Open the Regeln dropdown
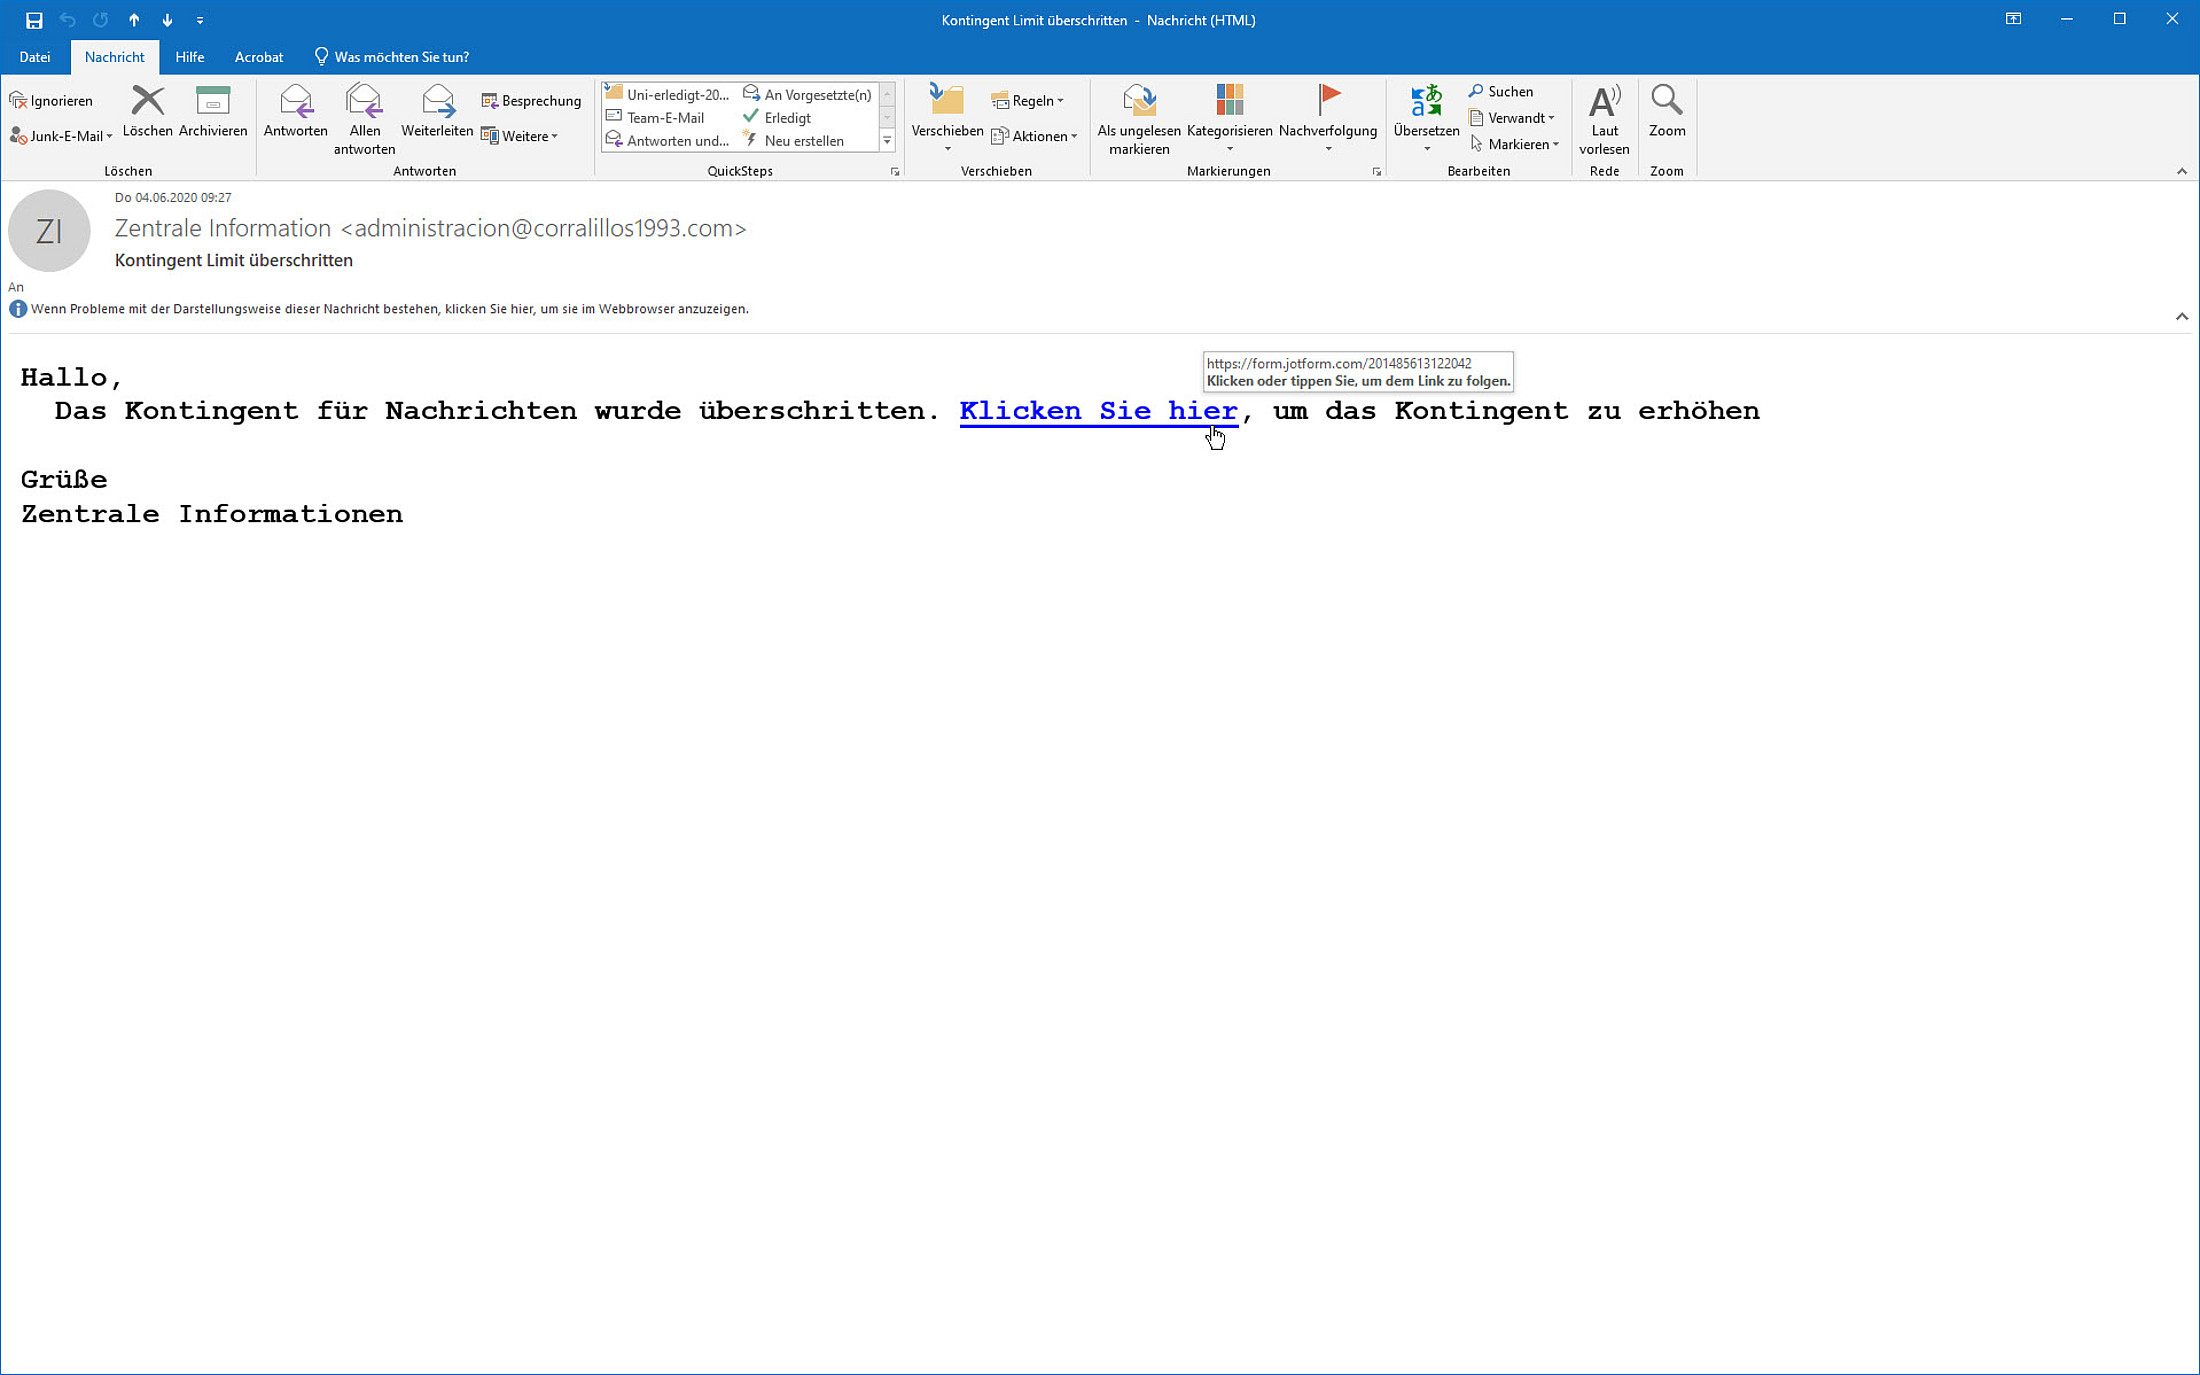The image size is (2200, 1375). click(1028, 101)
